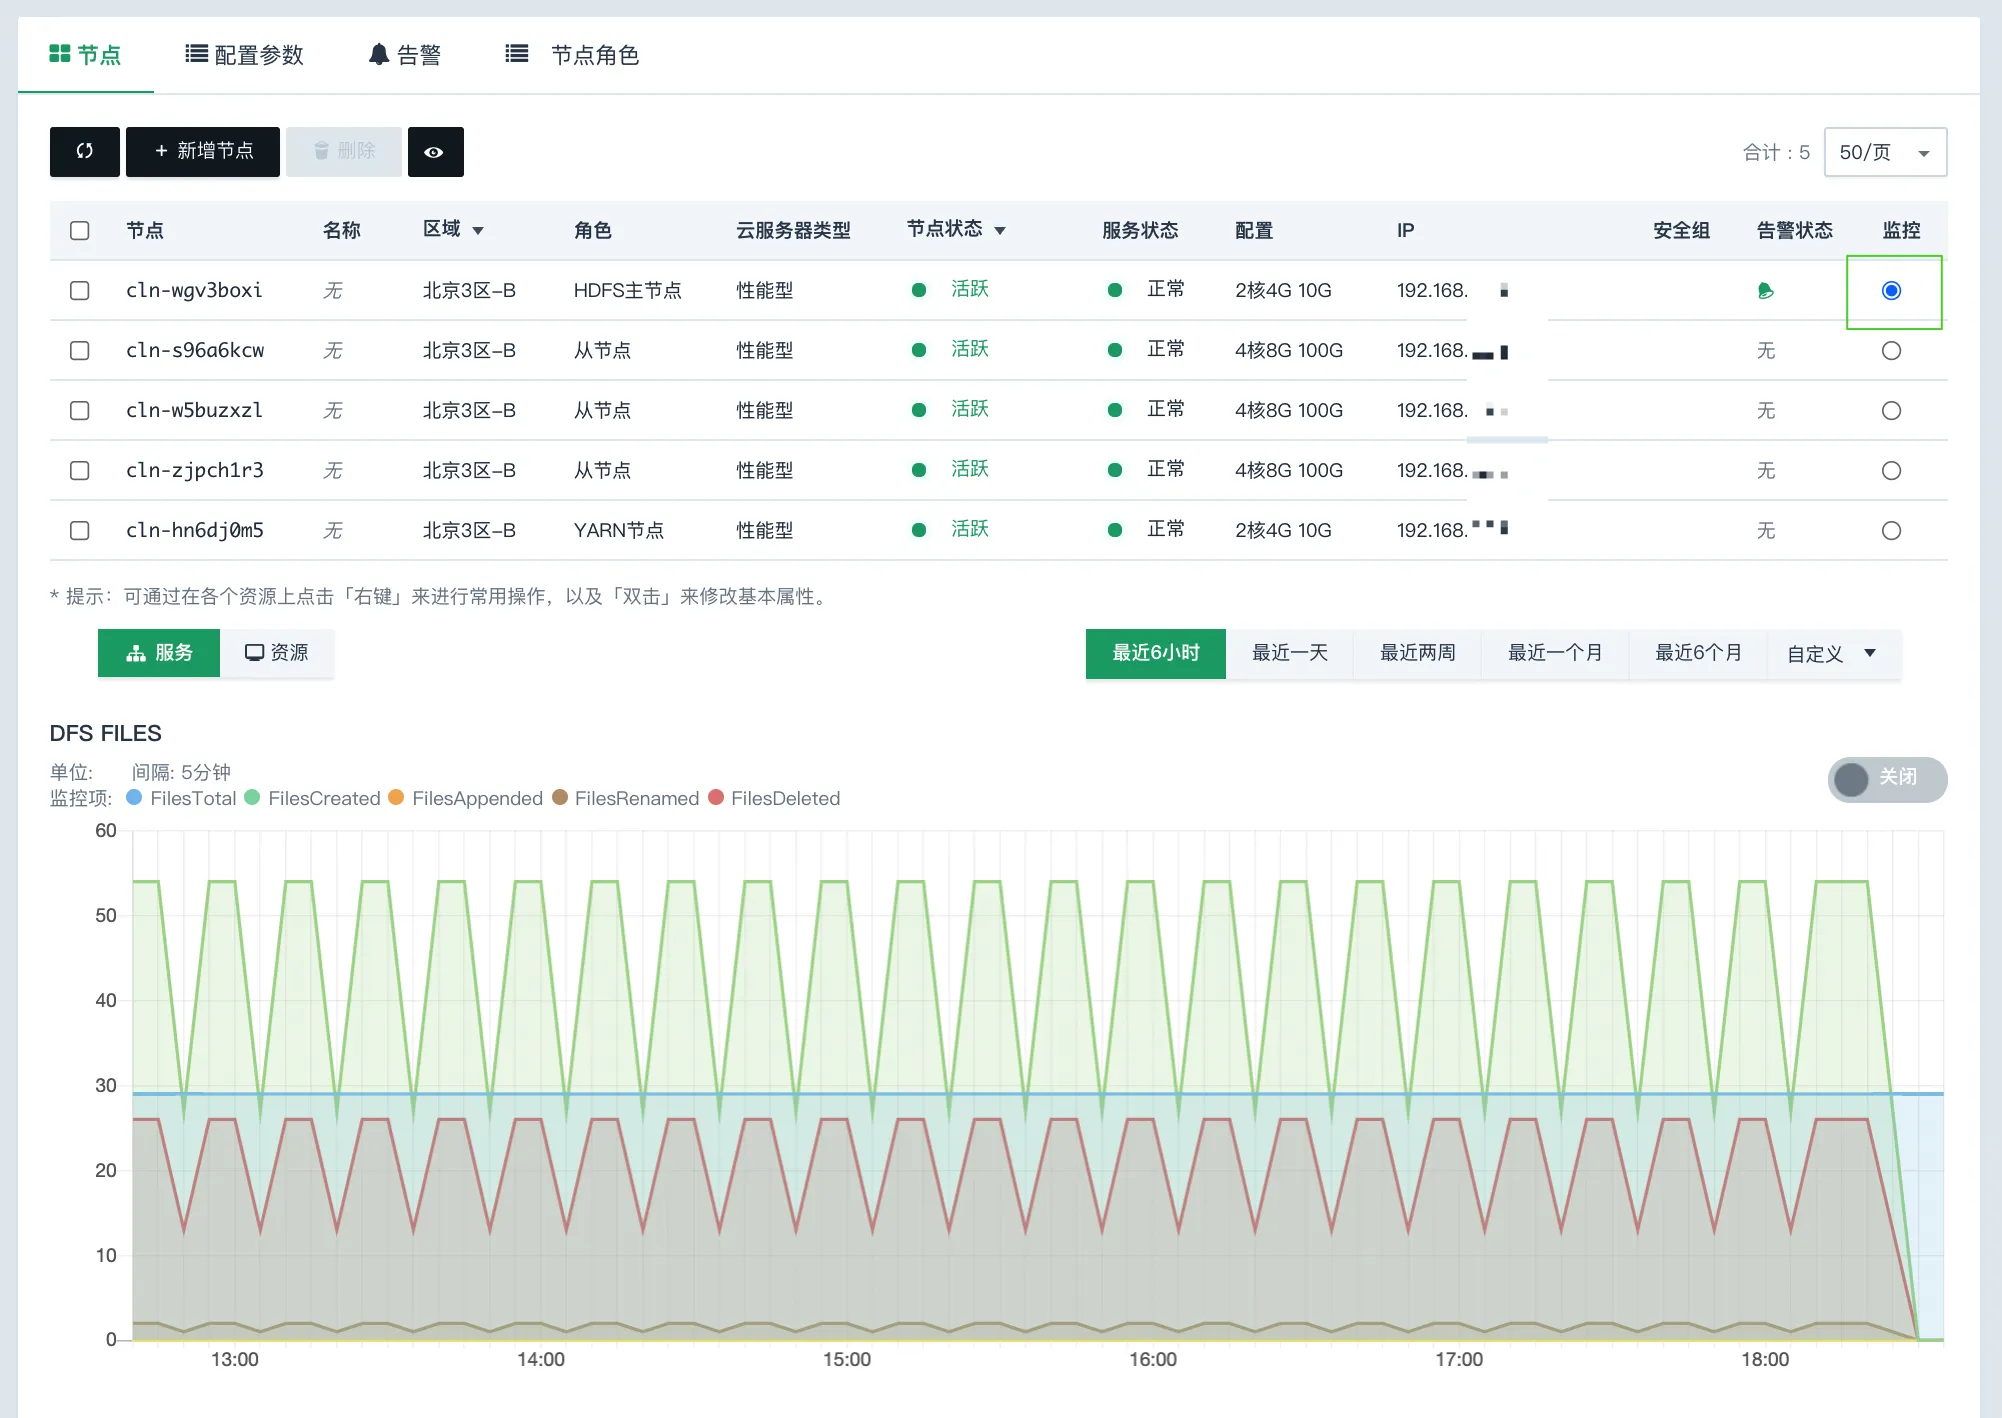The height and width of the screenshot is (1418, 2002).
Task: Click the list icon beside 节点角色
Action: (517, 54)
